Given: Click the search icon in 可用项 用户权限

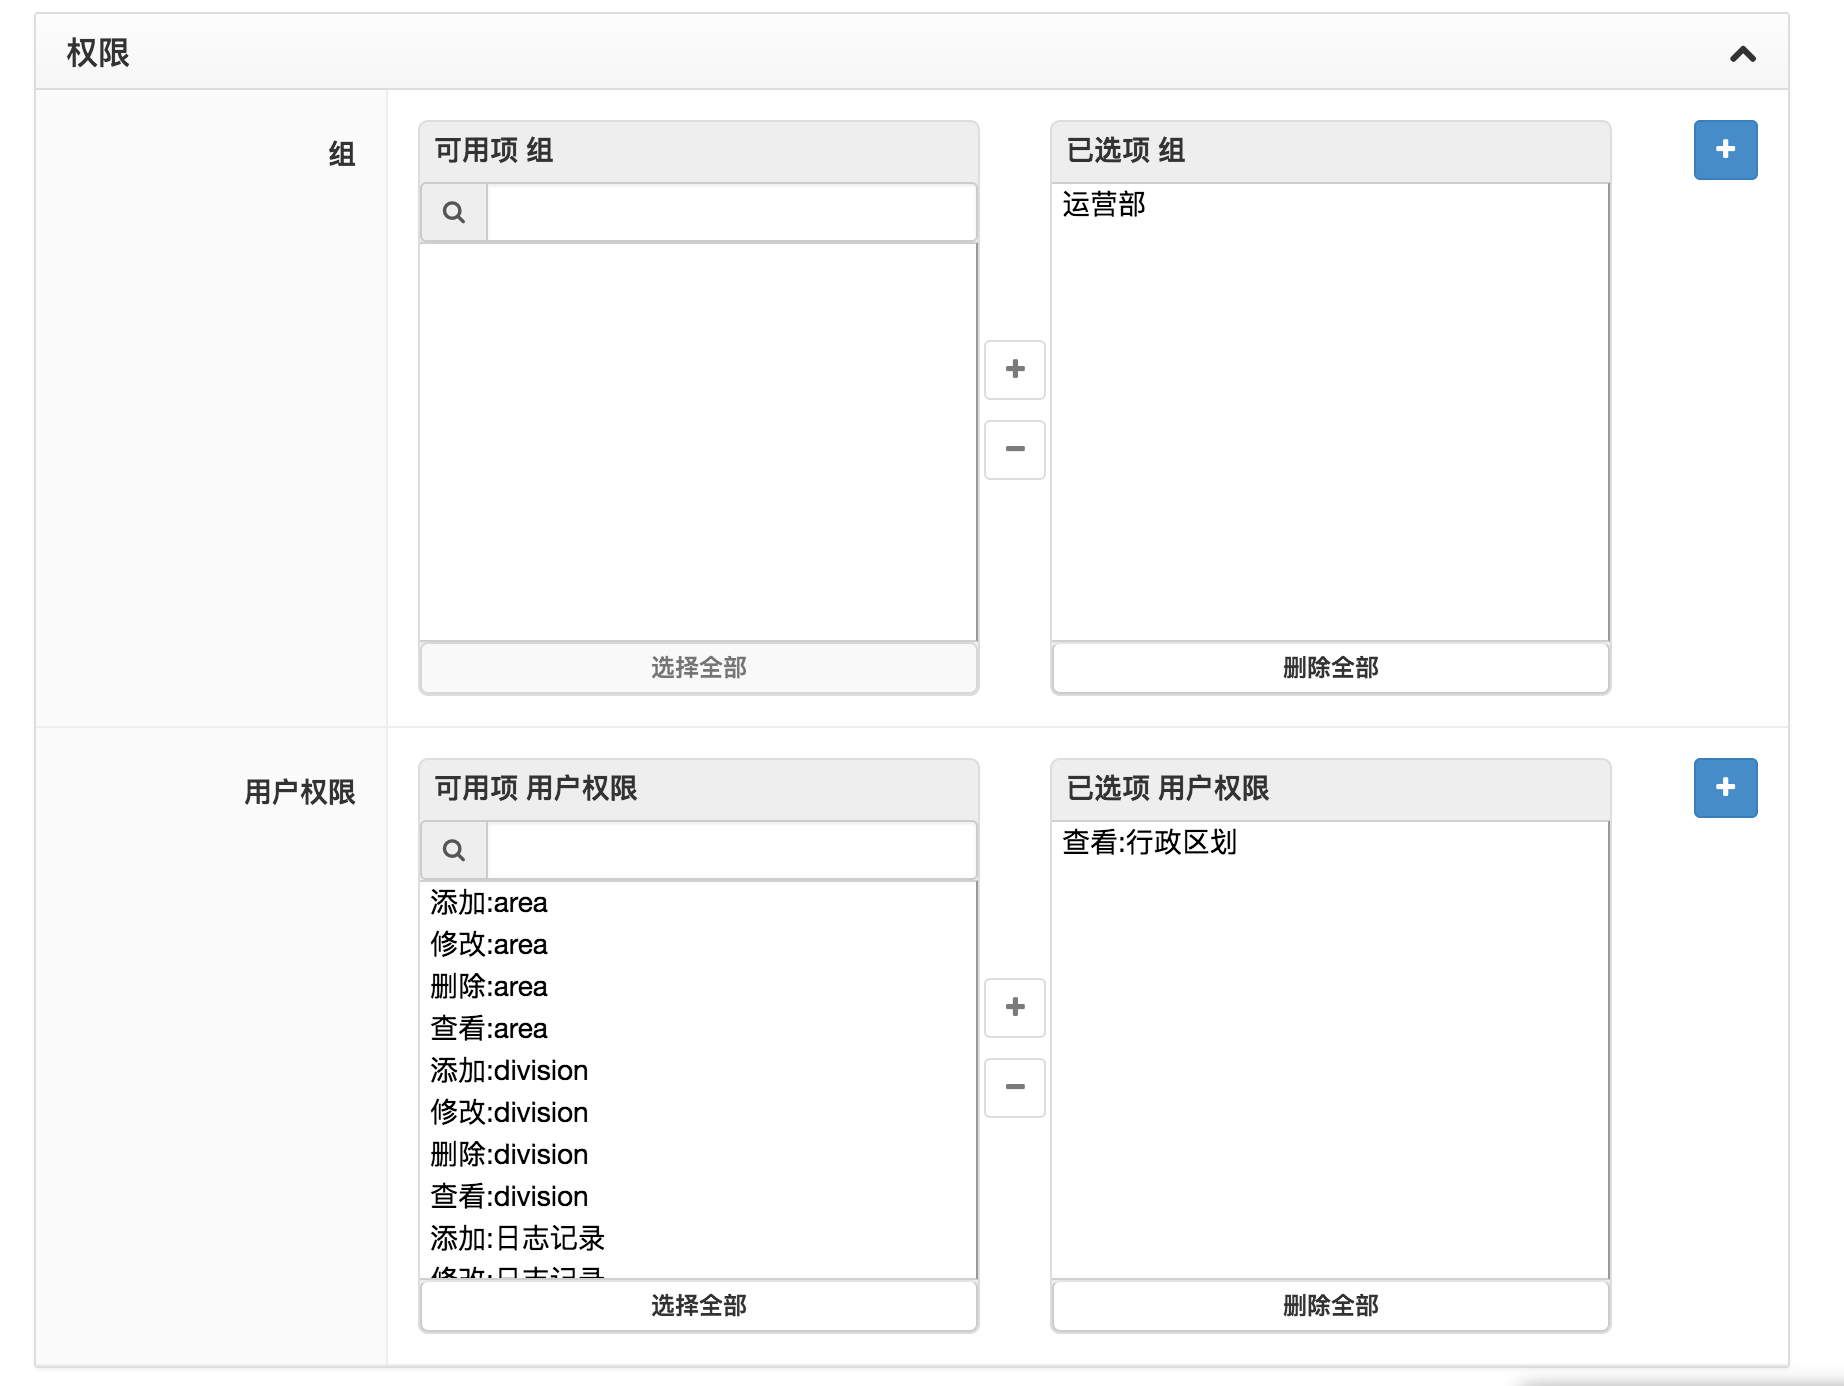Looking at the screenshot, I should 454,850.
